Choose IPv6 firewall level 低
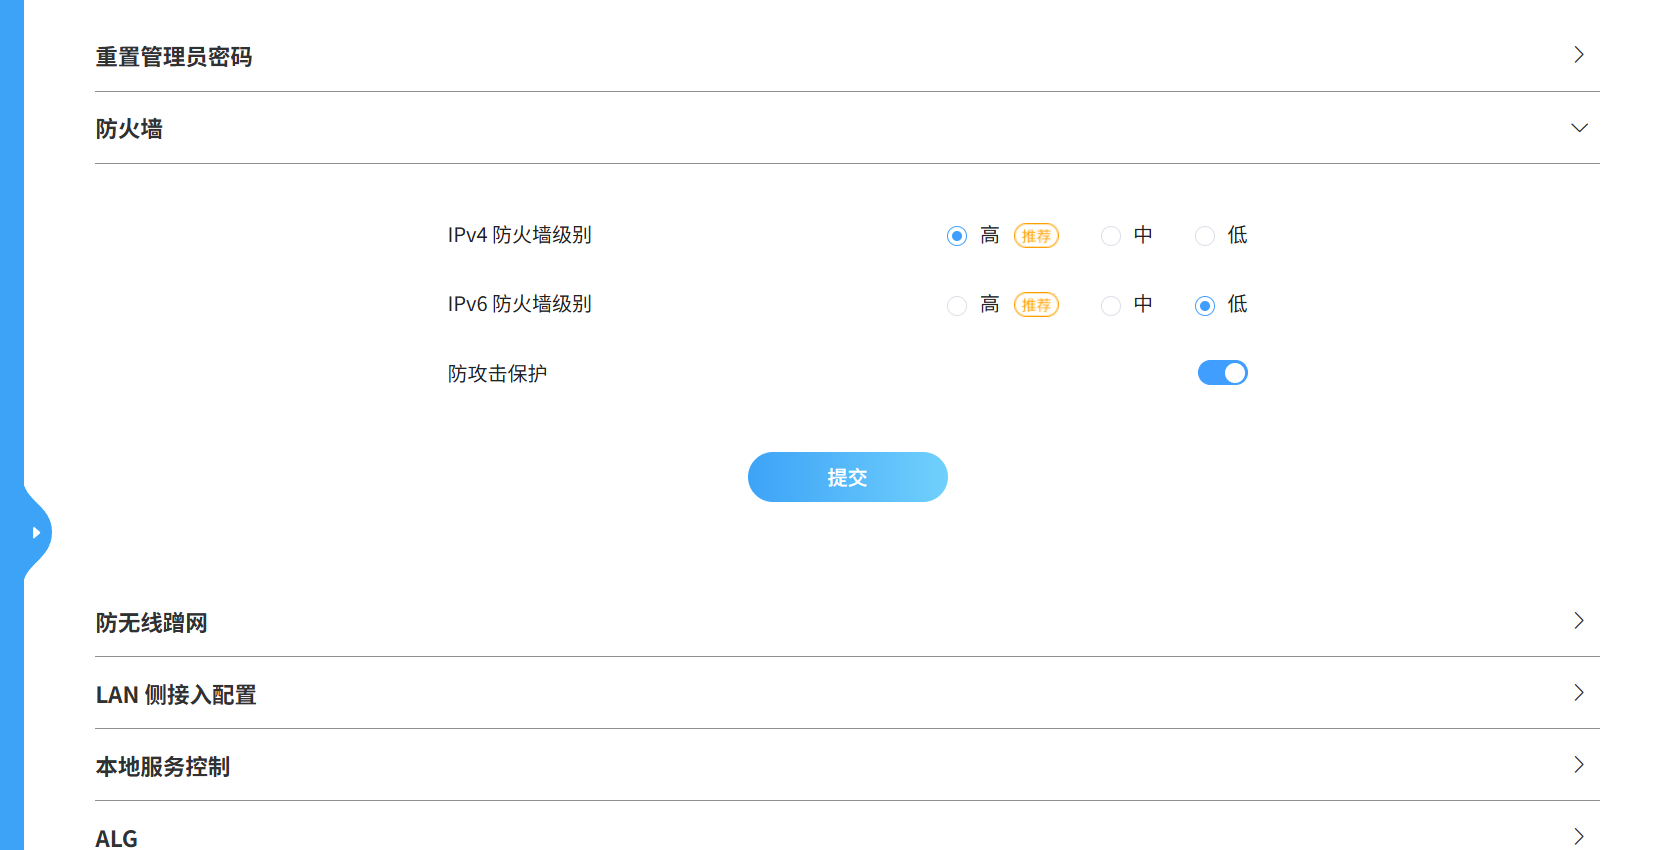Image resolution: width=1664 pixels, height=850 pixels. 1205,305
